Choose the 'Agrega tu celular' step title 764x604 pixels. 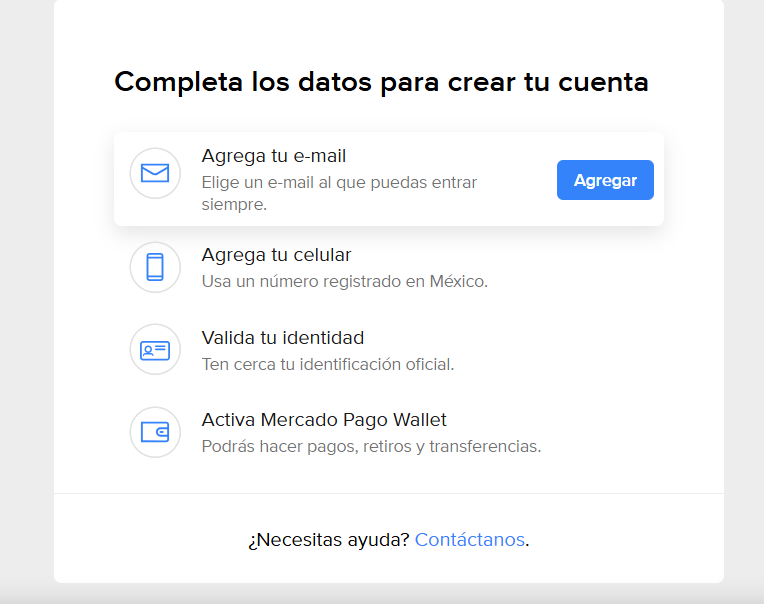pyautogui.click(x=276, y=255)
